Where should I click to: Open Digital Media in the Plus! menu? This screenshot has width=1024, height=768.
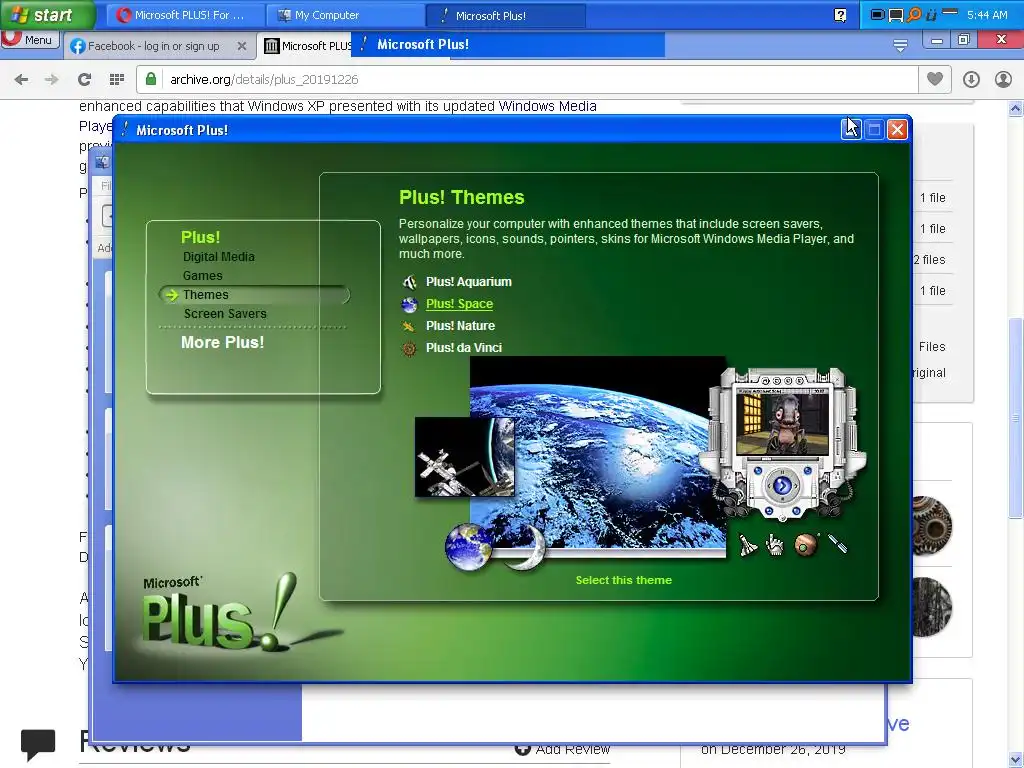pos(219,257)
